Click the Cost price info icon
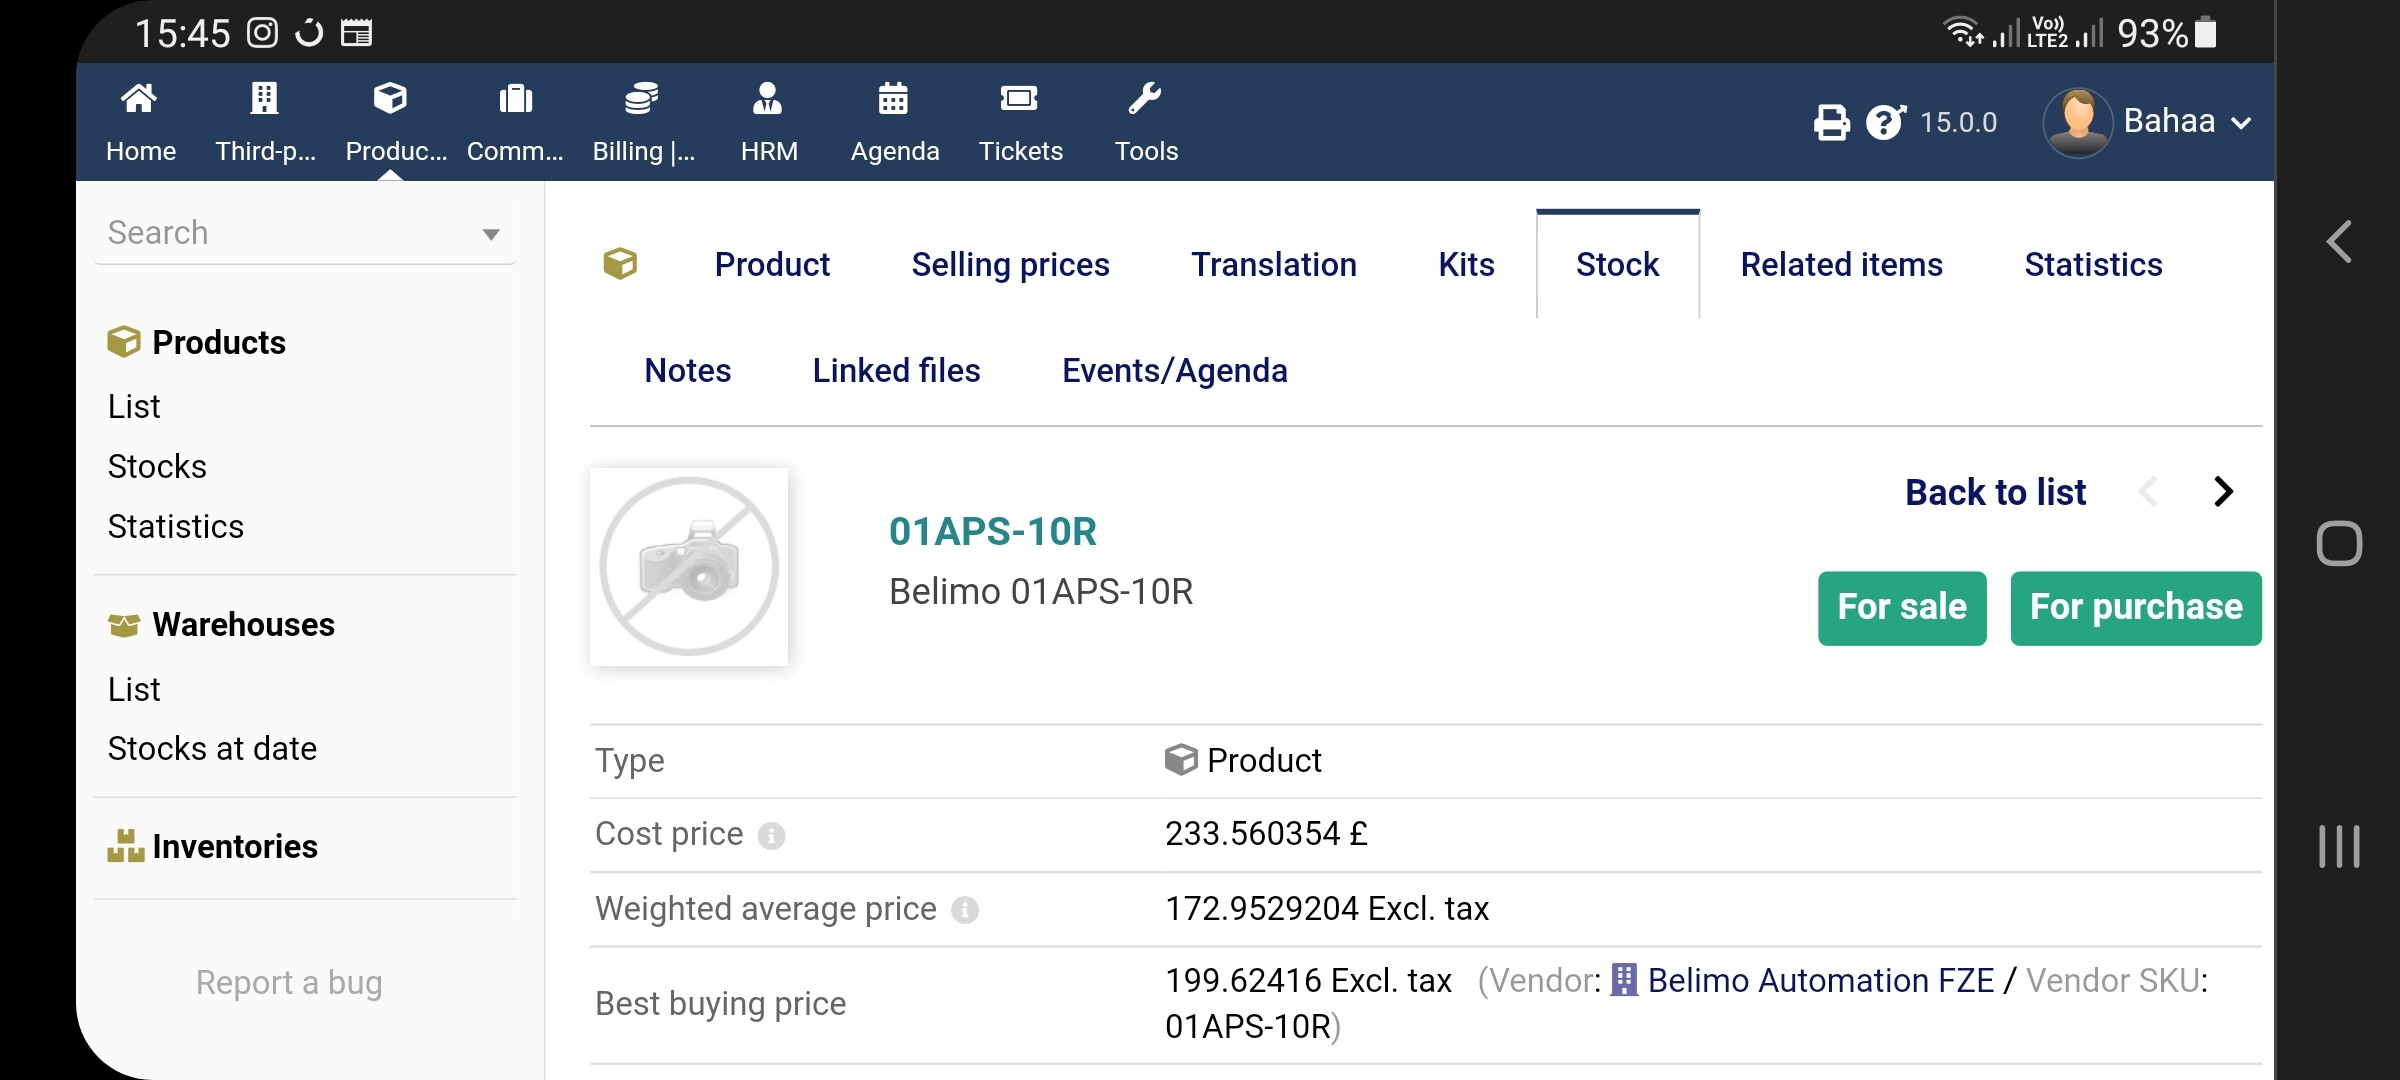 [x=771, y=835]
